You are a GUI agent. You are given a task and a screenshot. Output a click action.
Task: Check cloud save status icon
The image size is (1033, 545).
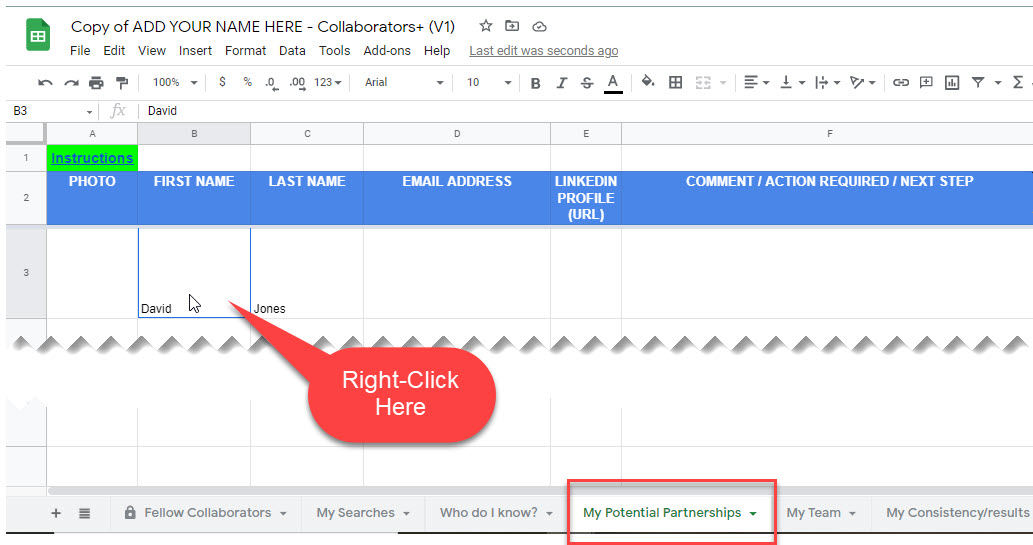click(539, 26)
